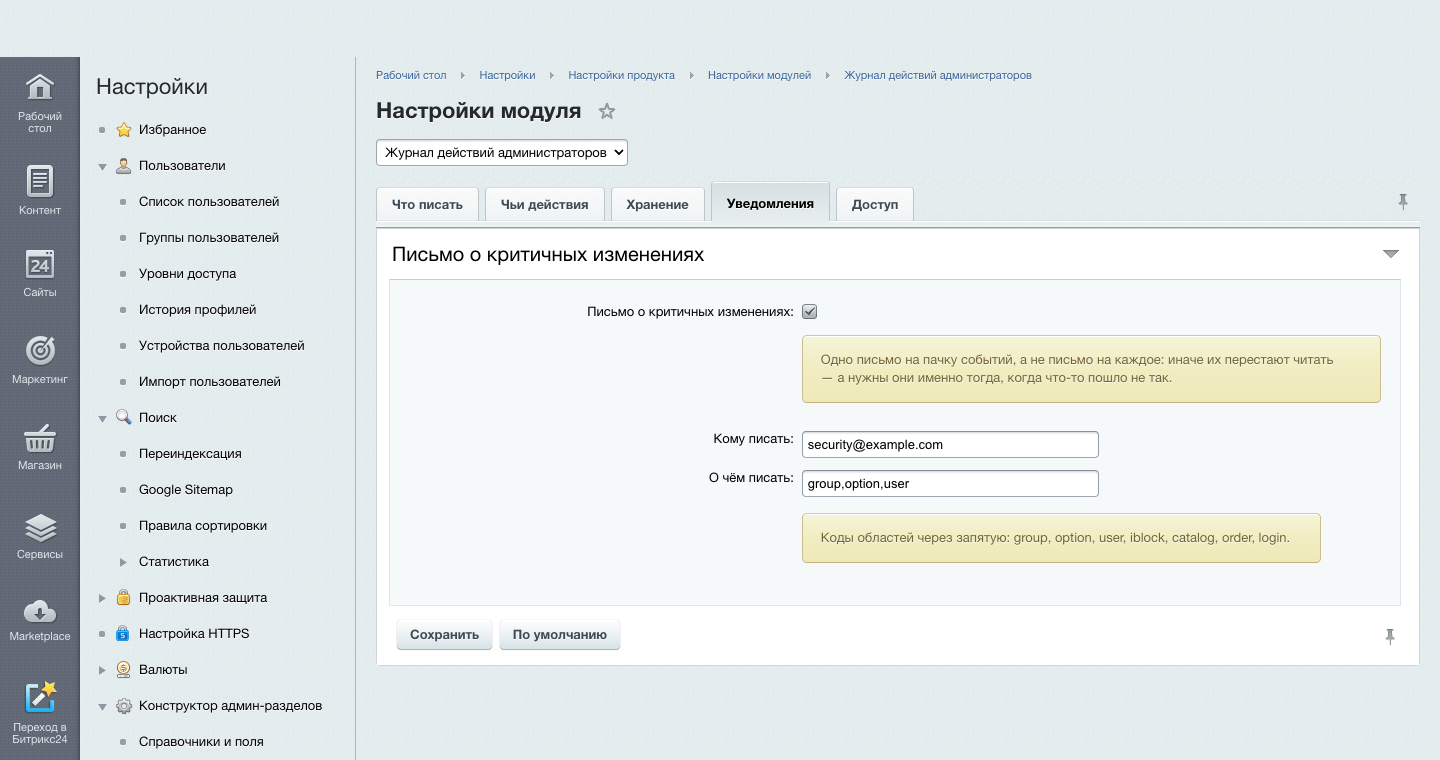1440x760 pixels.
Task: Click the Конструктор админ-разделов gear icon
Action: pos(124,706)
